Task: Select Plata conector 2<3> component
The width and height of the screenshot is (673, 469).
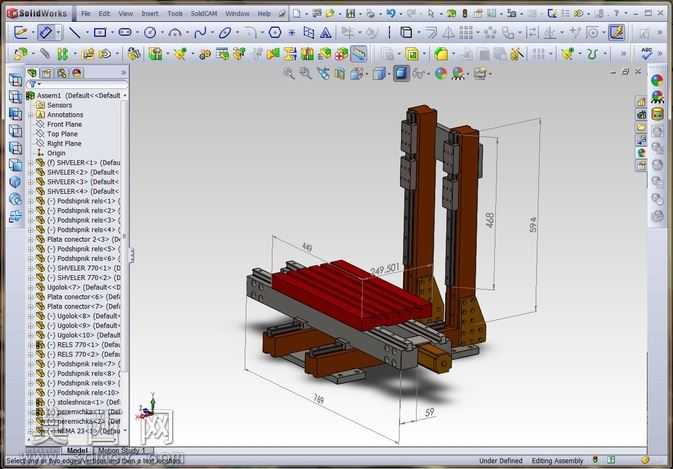Action: [83, 239]
